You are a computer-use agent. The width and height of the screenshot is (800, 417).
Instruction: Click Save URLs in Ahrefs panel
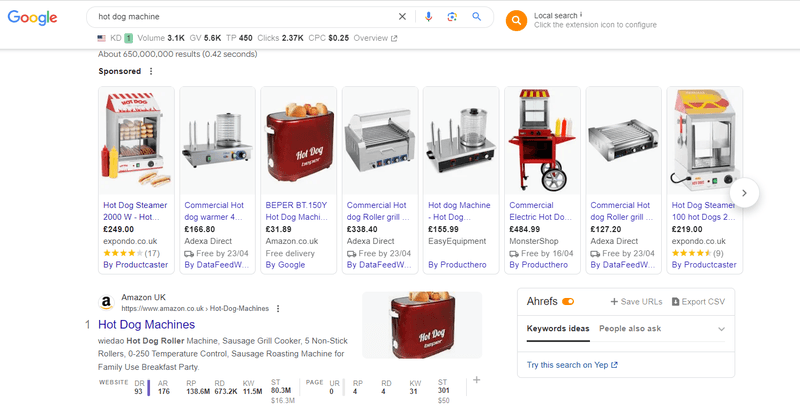click(x=636, y=302)
